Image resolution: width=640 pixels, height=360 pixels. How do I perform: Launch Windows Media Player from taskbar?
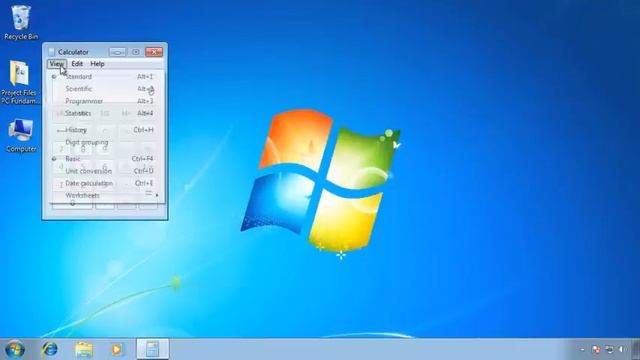(117, 349)
